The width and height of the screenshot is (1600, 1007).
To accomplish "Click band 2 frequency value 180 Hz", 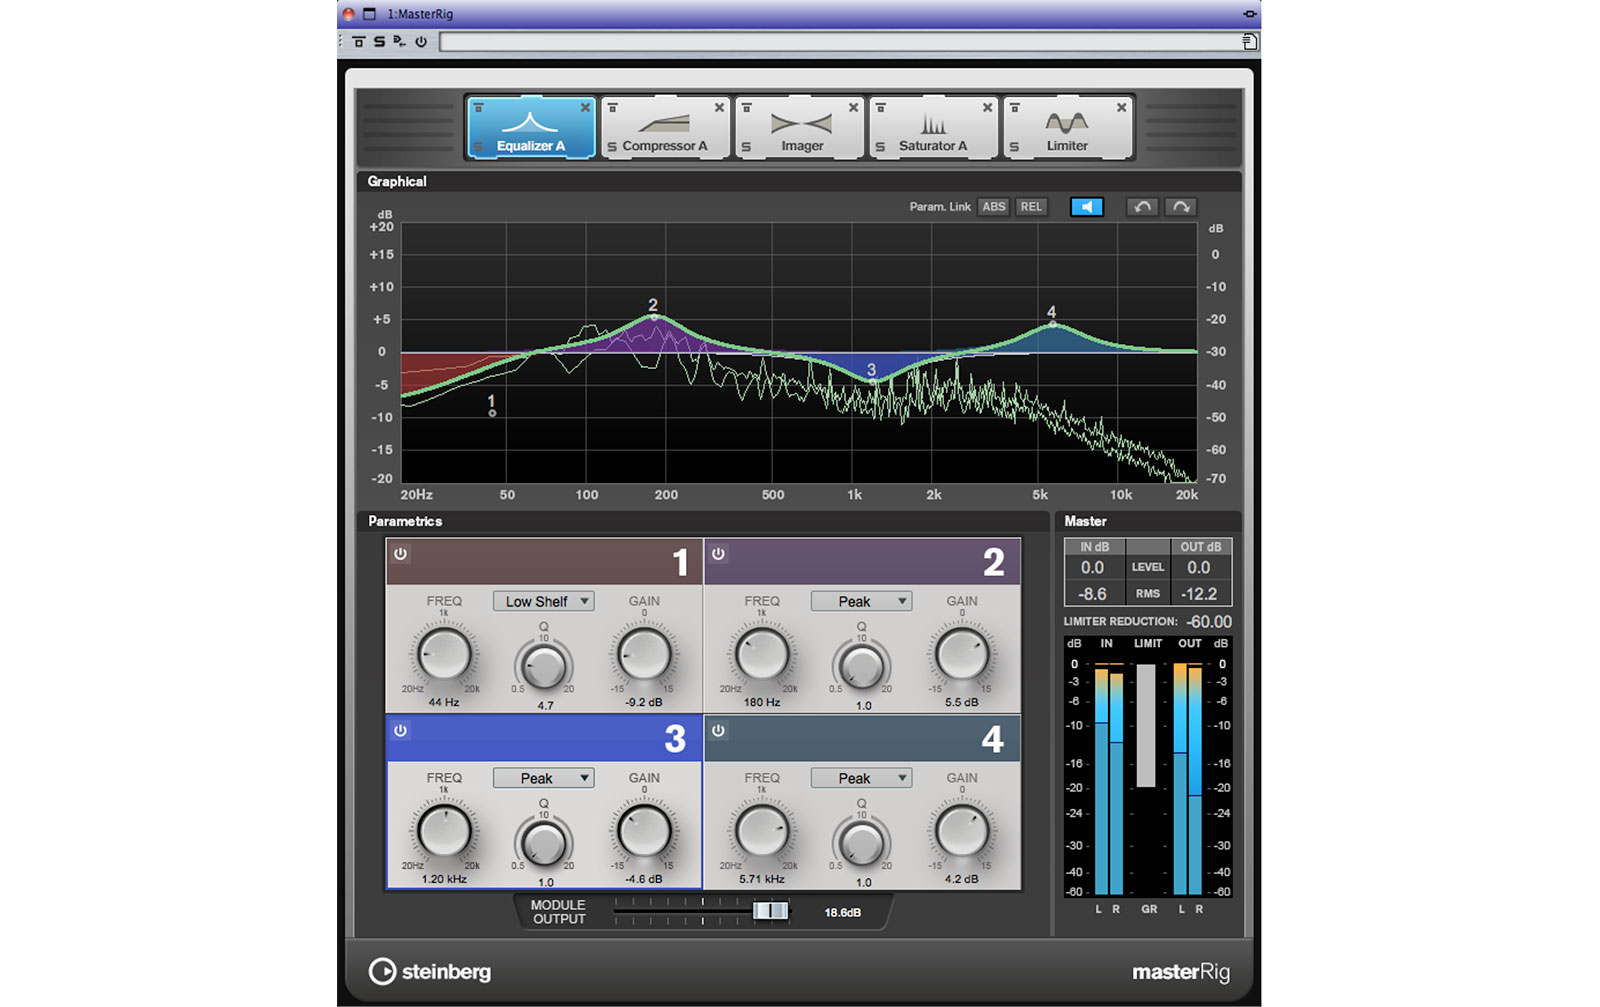I will point(762,702).
